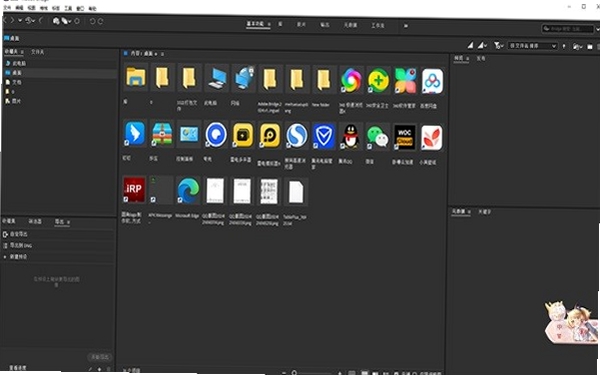Select the colorful archive compression app shortcut
This screenshot has width=600, height=375.
(162, 134)
